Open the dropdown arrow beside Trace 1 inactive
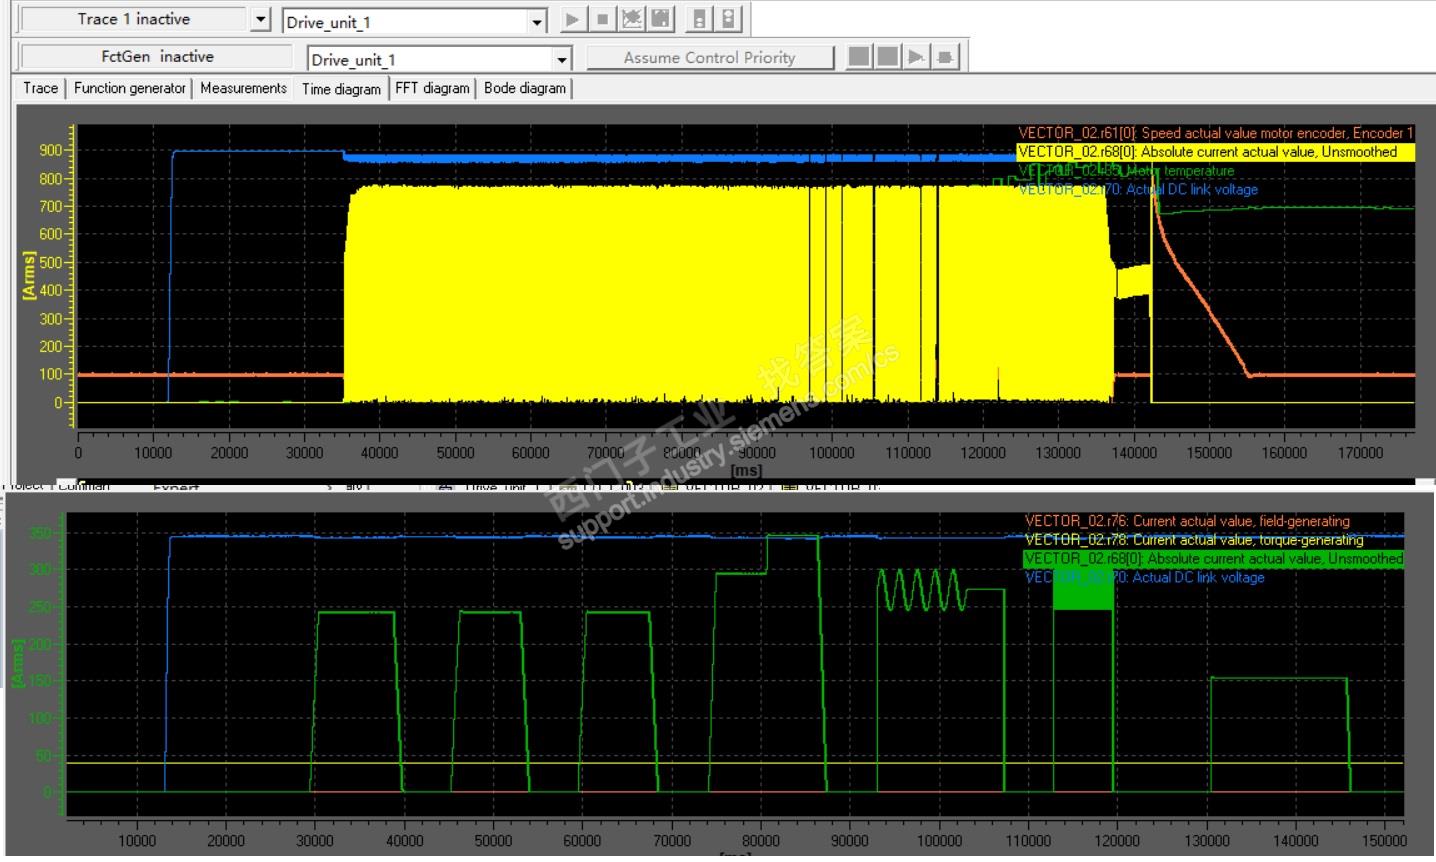 261,20
